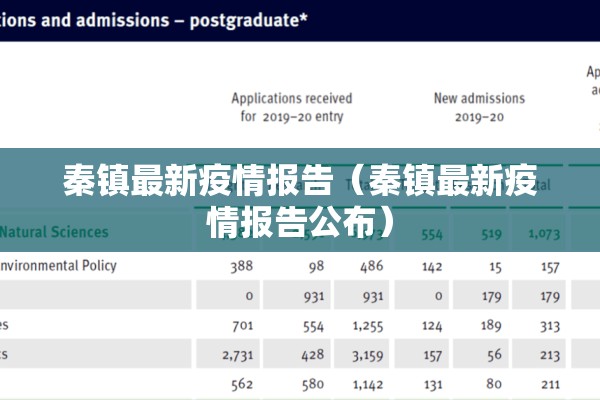Select the cell showing 56
This screenshot has height=400, width=600.
point(494,355)
